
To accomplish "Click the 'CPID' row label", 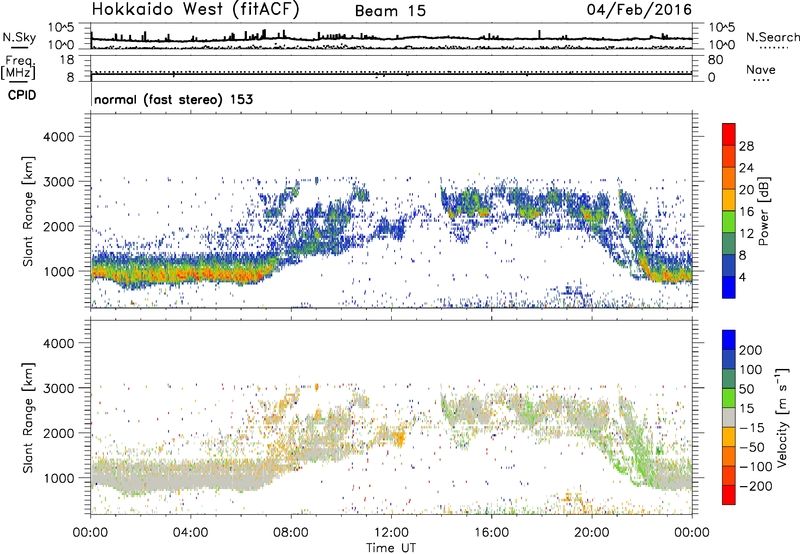I will coord(22,95).
